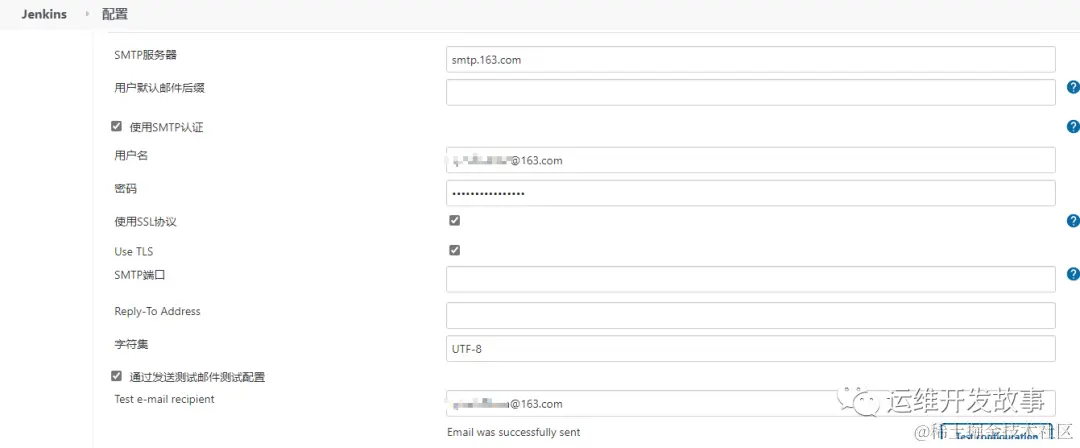Image resolution: width=1080 pixels, height=448 pixels.
Task: Focus the 密码 password field
Action: tap(751, 193)
